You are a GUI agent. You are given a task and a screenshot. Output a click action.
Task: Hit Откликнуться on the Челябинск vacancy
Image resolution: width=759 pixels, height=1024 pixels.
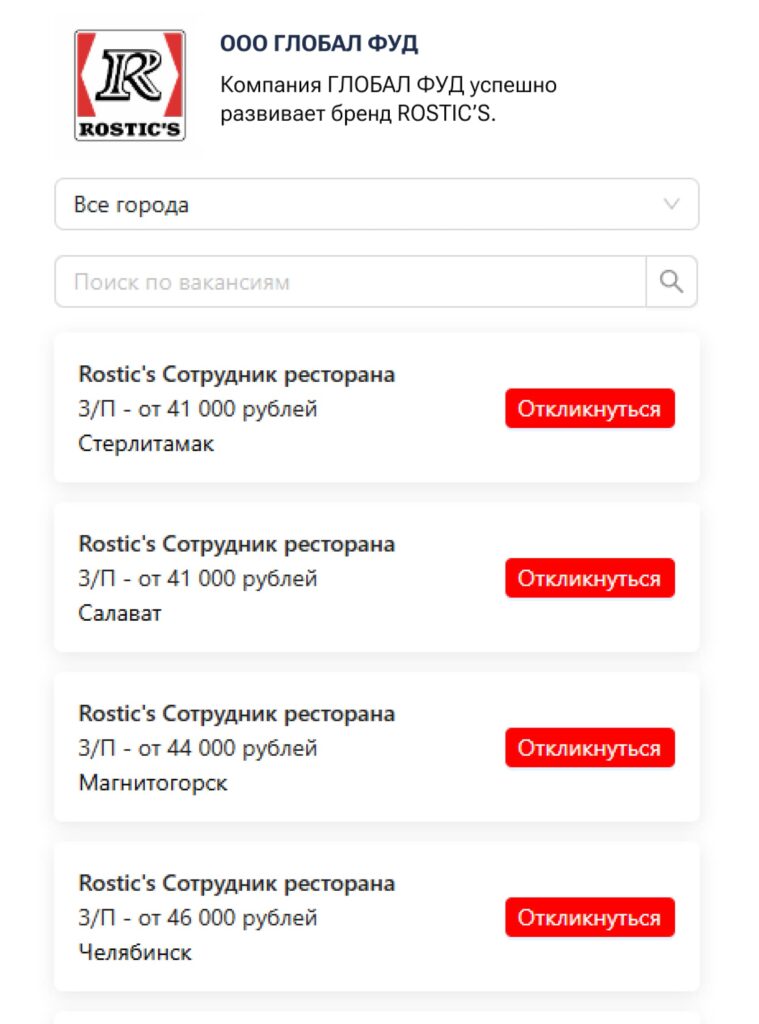pyautogui.click(x=590, y=918)
